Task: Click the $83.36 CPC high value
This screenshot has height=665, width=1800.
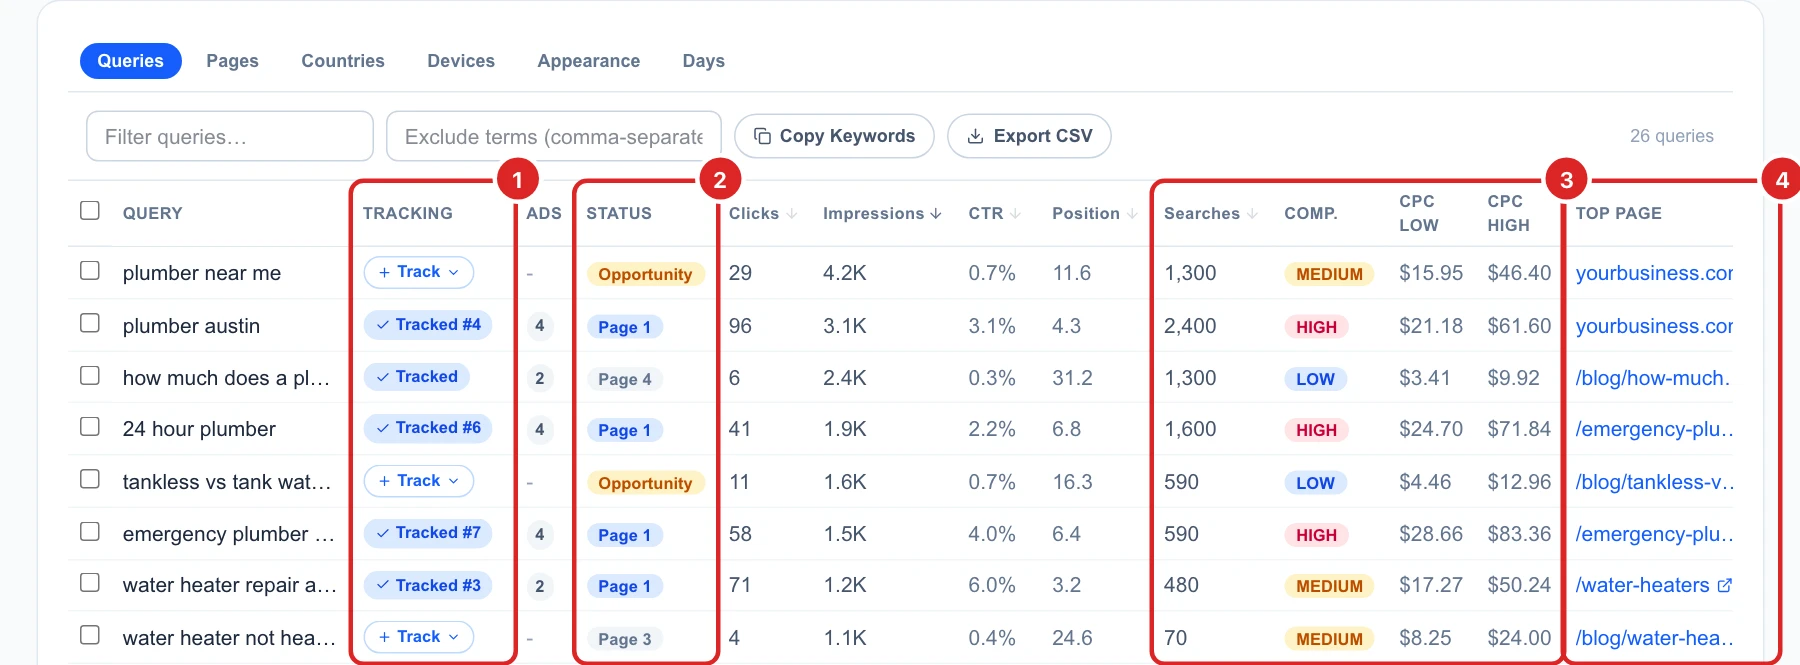Action: (x=1519, y=534)
